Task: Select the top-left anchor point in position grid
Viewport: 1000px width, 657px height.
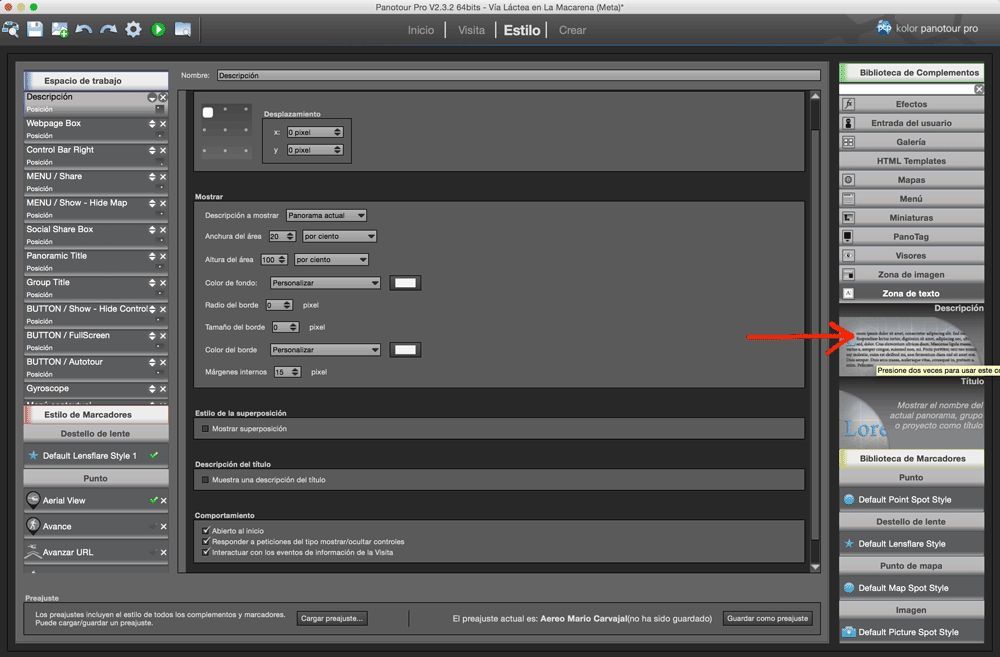Action: [x=208, y=112]
